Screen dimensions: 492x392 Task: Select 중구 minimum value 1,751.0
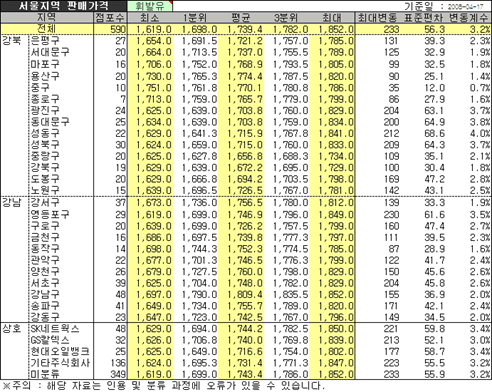[154, 88]
